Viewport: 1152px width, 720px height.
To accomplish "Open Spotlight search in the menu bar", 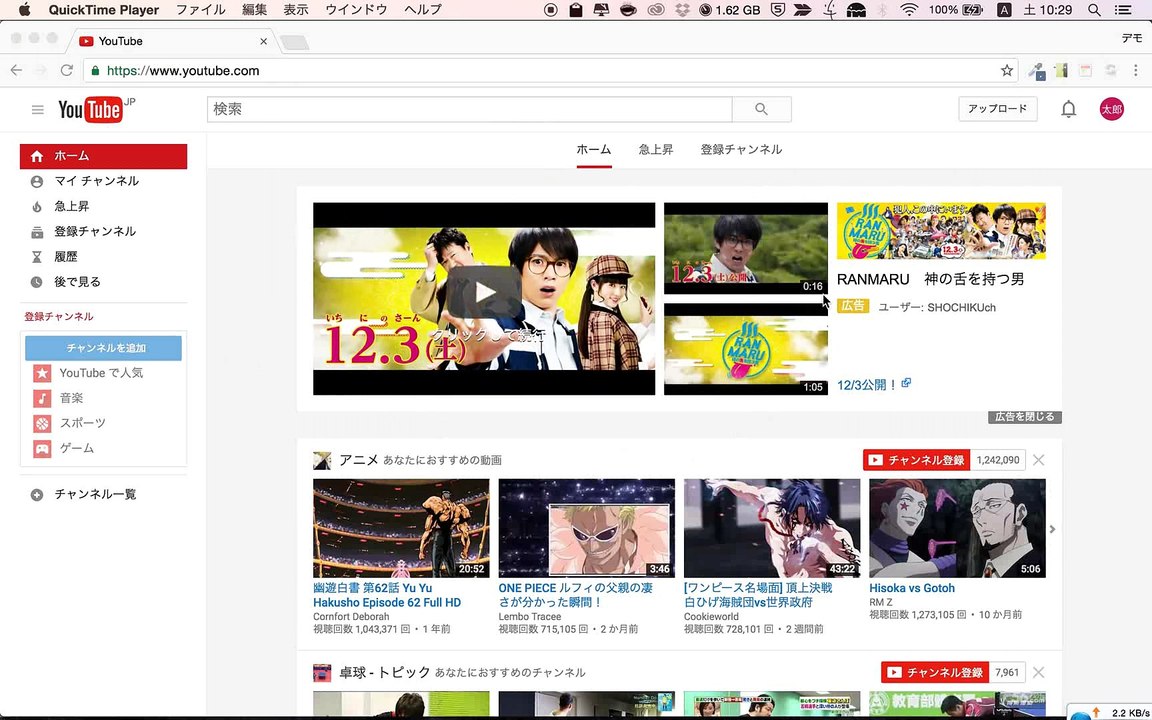I will [1094, 10].
